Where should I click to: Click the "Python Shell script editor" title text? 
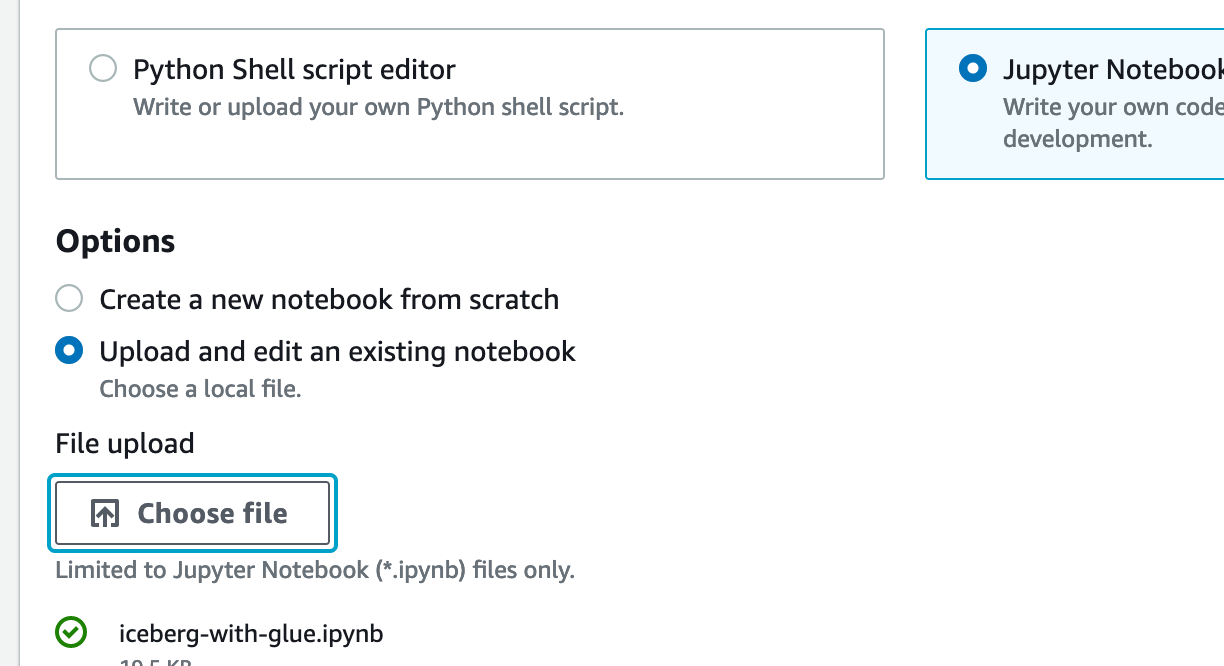(294, 70)
